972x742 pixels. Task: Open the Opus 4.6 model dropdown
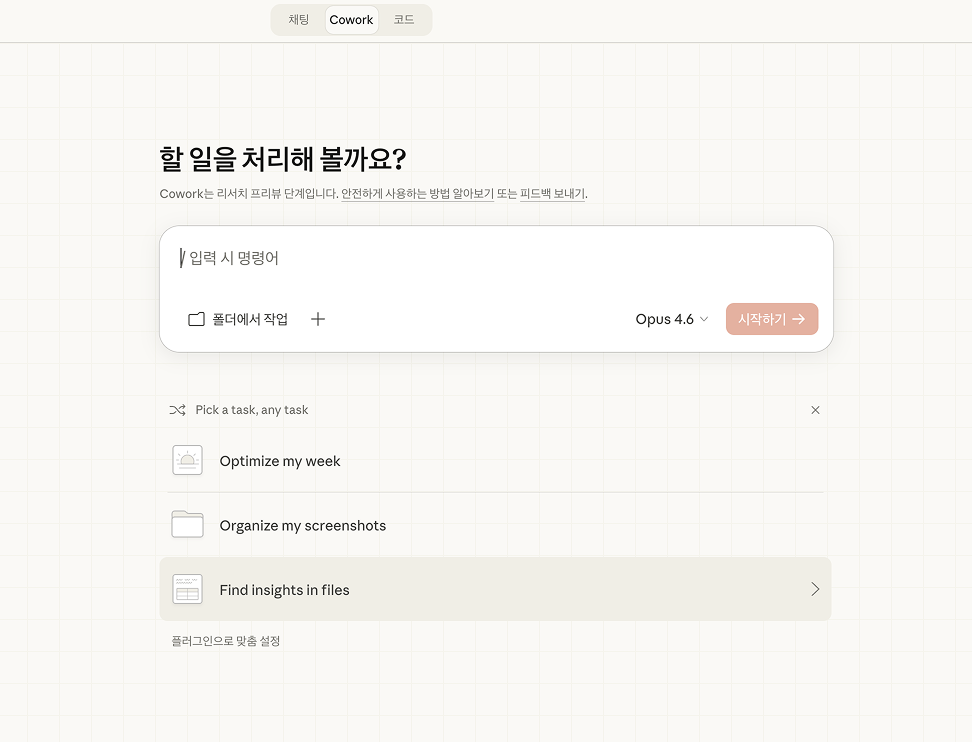[671, 318]
